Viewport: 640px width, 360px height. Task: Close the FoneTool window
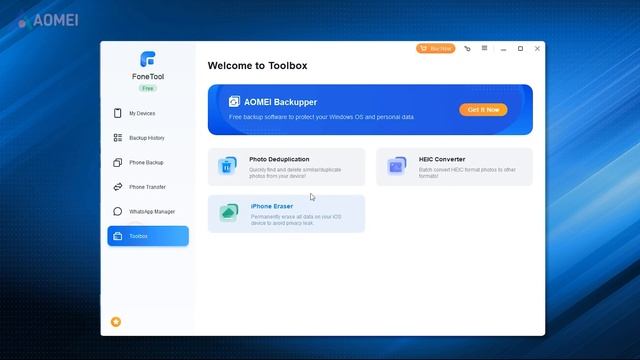pyautogui.click(x=537, y=49)
